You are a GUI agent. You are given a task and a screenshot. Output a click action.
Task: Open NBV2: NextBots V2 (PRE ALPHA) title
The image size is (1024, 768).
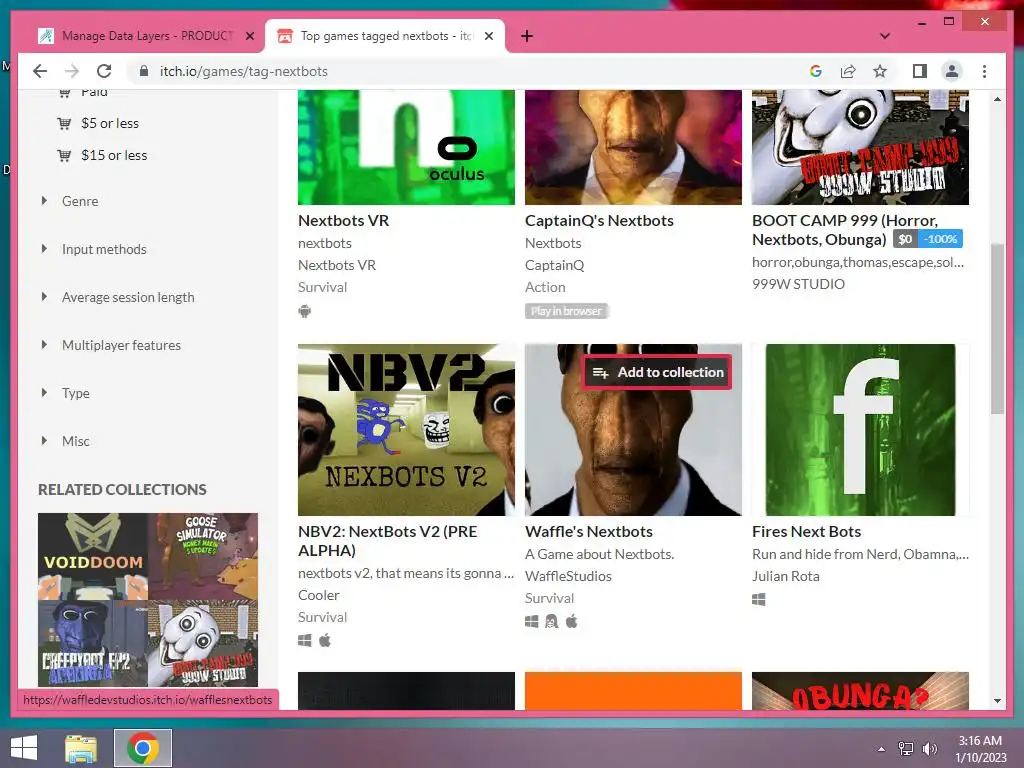(x=387, y=541)
